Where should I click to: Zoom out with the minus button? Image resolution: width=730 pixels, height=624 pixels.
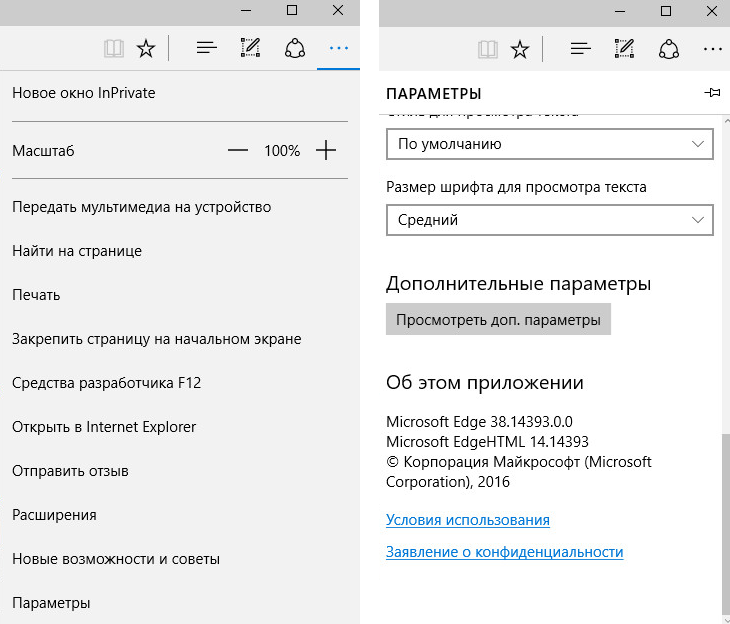(237, 151)
